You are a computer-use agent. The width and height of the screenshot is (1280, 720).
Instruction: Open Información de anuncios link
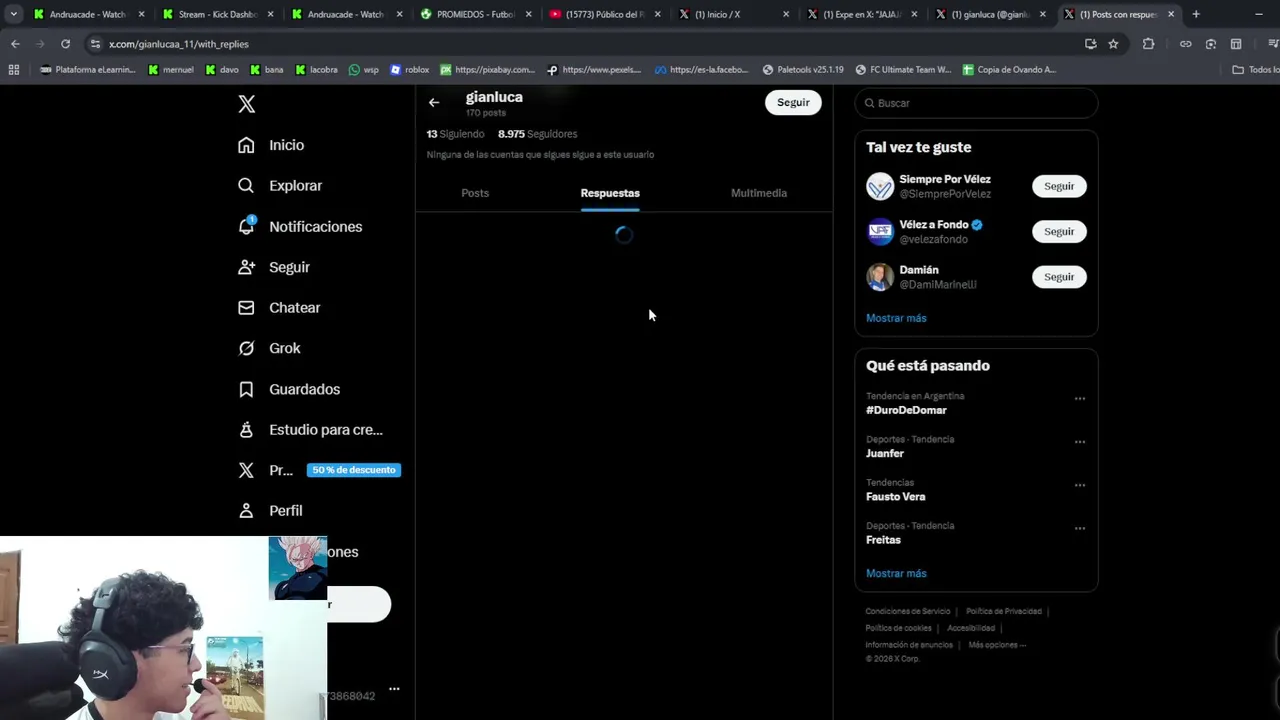coord(909,645)
